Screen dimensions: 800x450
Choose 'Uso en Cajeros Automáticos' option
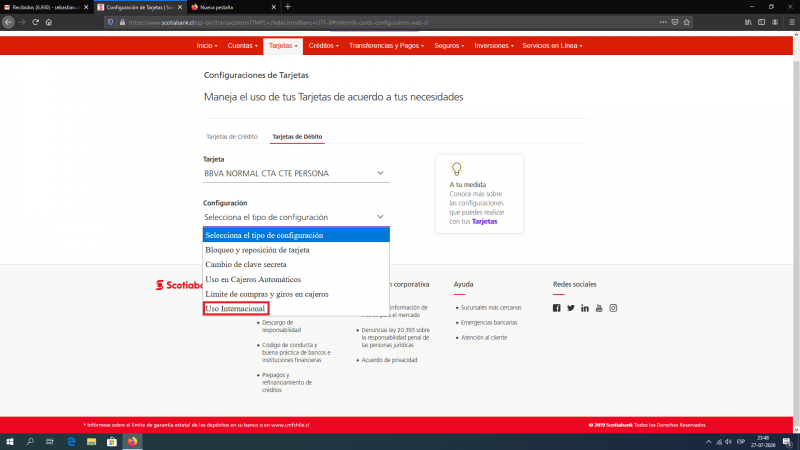252,280
